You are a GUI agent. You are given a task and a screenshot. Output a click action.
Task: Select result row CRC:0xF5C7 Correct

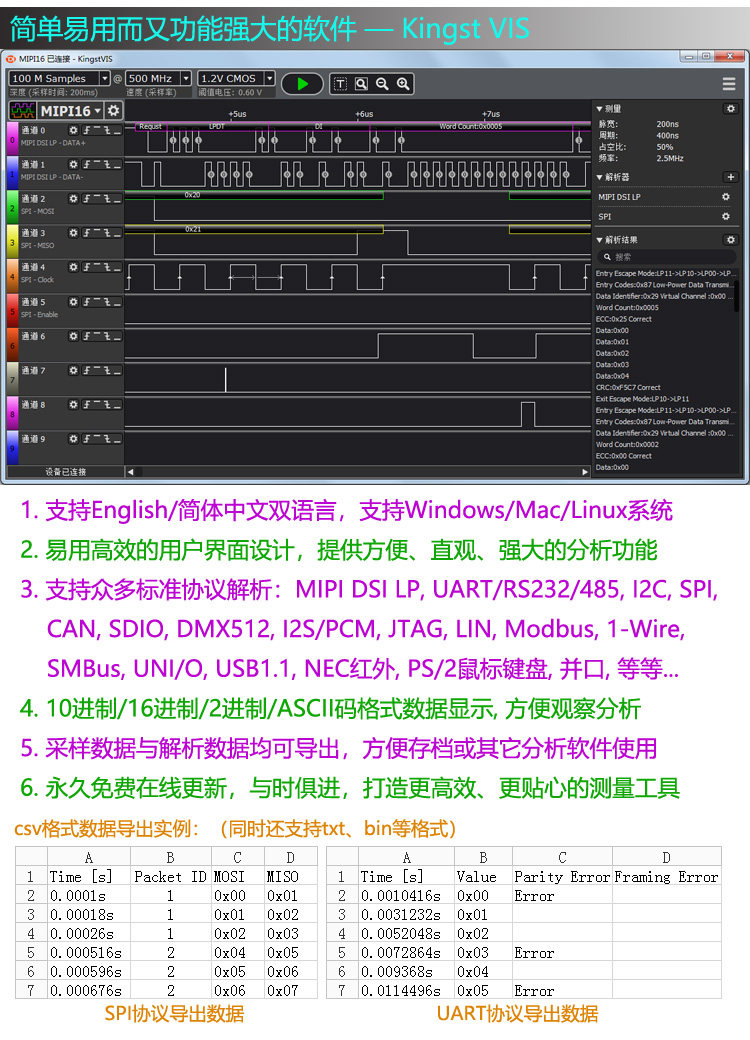pos(628,387)
